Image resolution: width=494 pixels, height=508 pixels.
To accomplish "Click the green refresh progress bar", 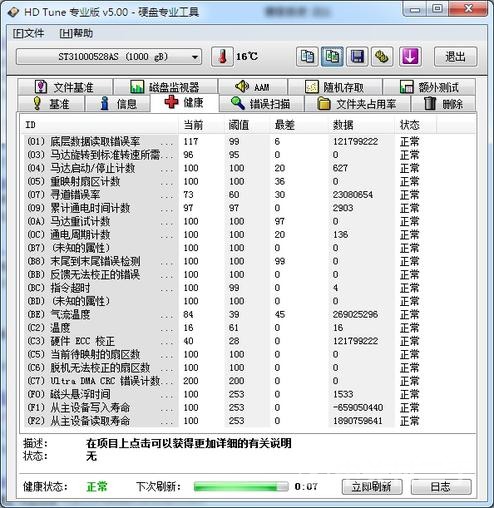I will [x=241, y=487].
